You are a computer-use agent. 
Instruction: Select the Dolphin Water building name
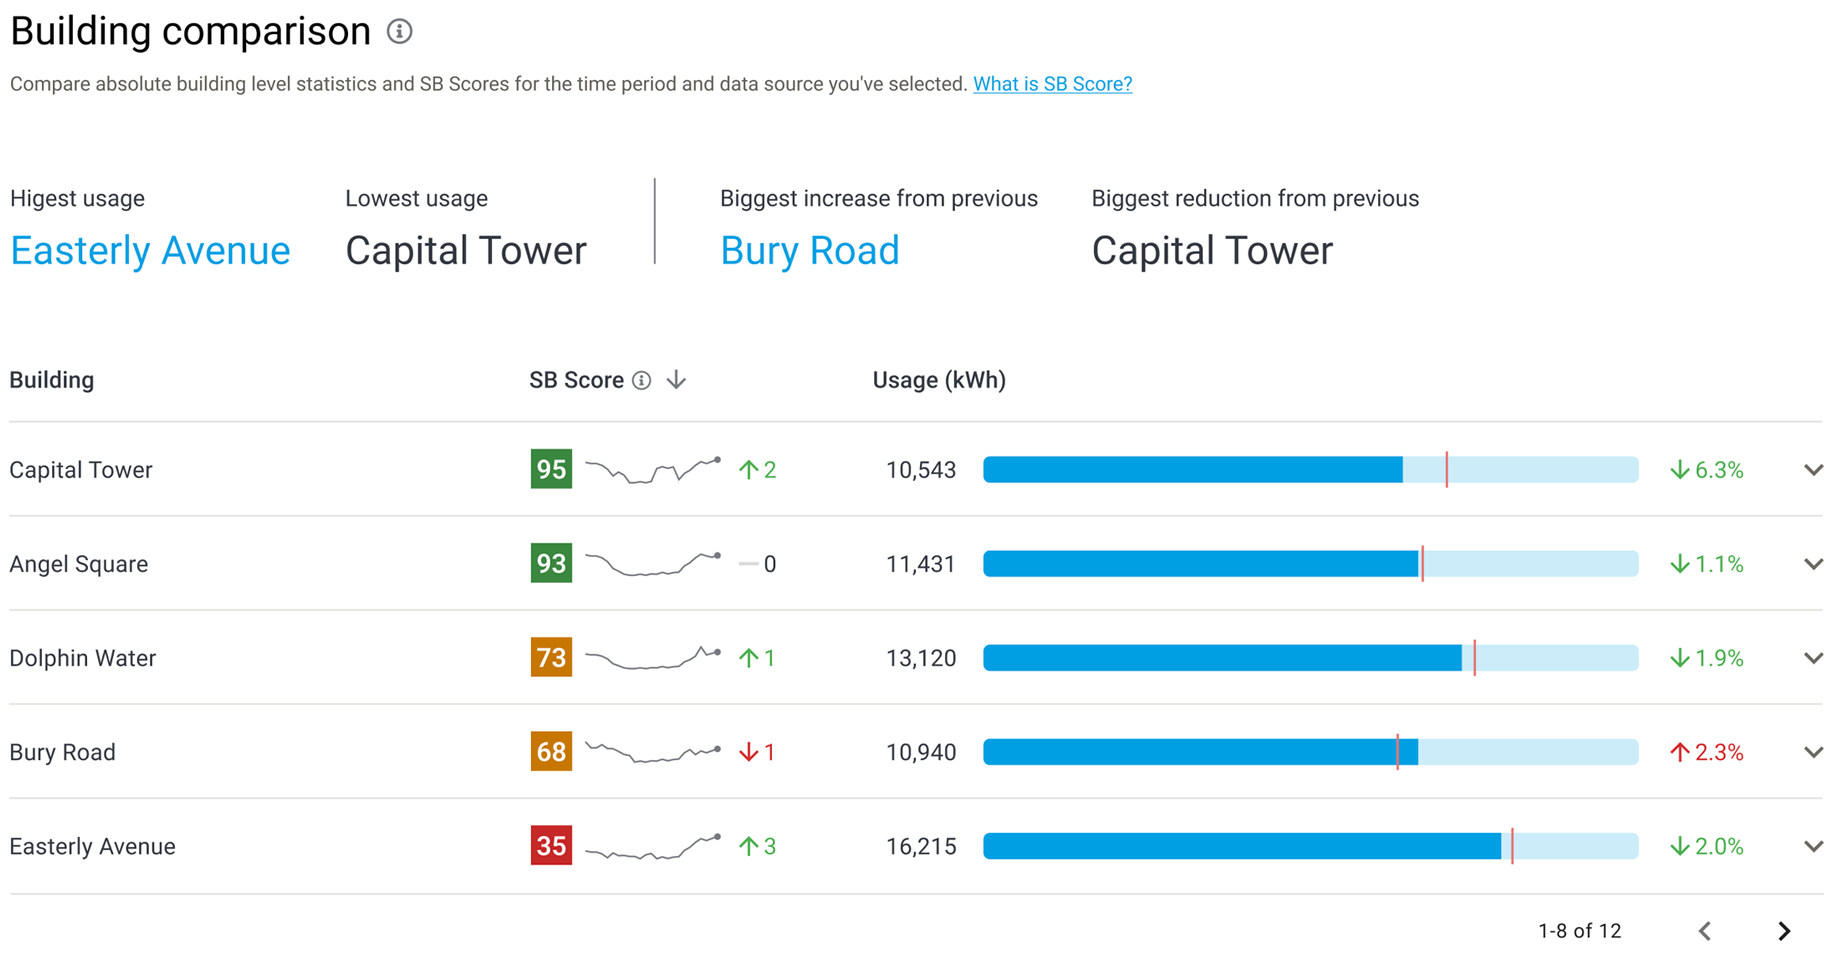pyautogui.click(x=83, y=658)
